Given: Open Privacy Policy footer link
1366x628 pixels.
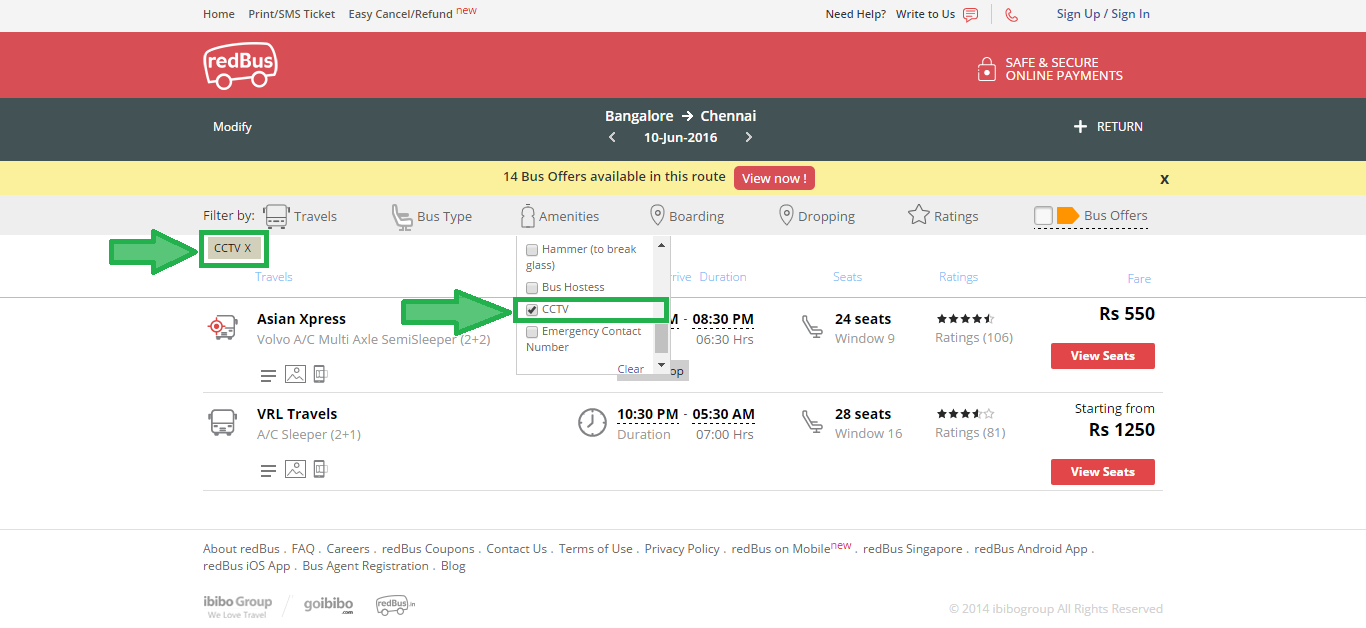Looking at the screenshot, I should coord(682,549).
